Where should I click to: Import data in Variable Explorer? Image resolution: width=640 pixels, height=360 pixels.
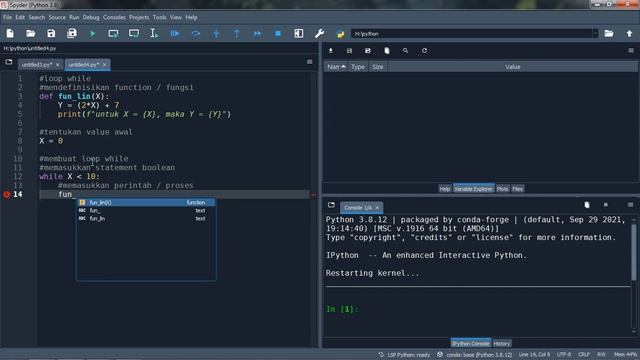point(331,51)
